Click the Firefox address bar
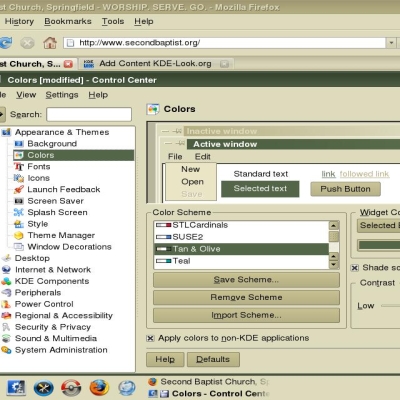The height and width of the screenshot is (400, 400). pos(224,43)
